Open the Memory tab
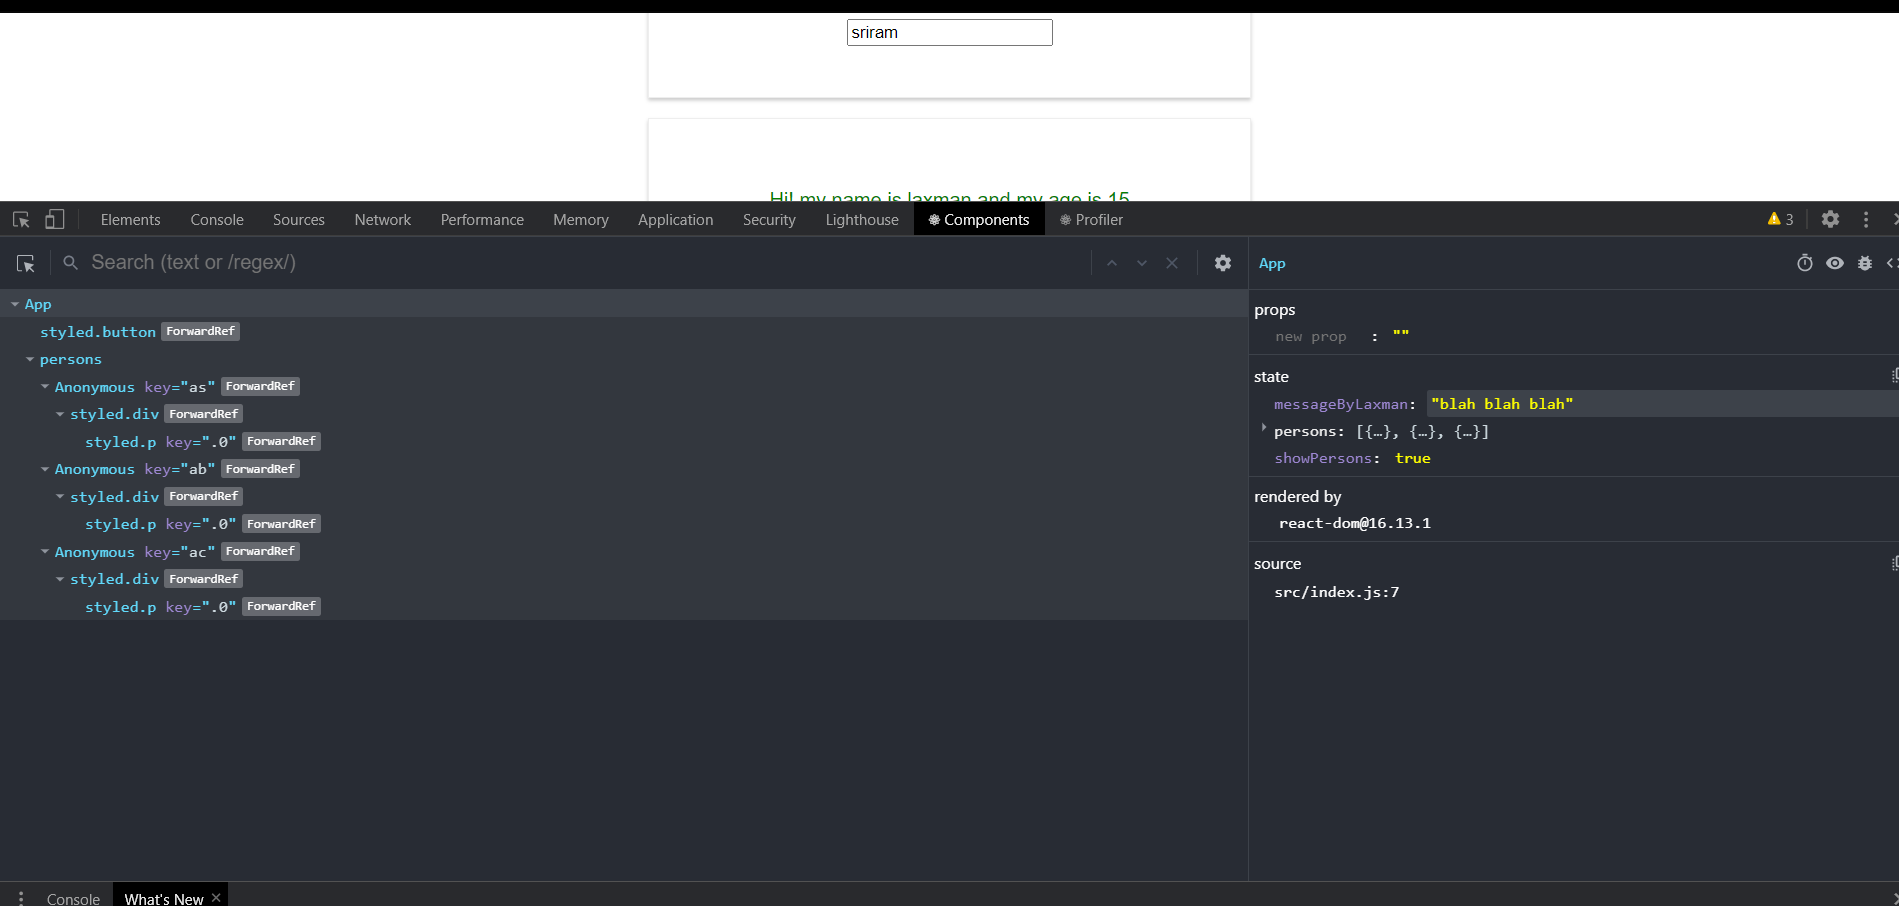Viewport: 1899px width, 906px height. point(581,220)
